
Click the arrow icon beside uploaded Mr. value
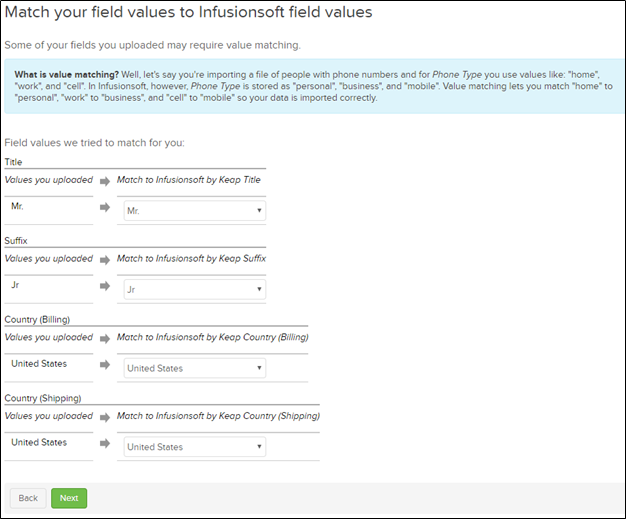tap(105, 207)
